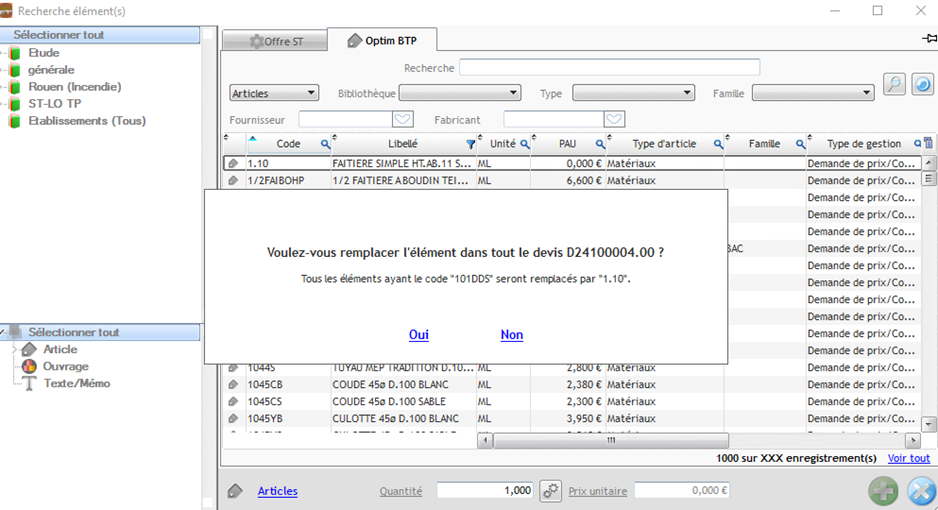938x510 pixels.
Task: Click the green plus add button
Action: 883,491
